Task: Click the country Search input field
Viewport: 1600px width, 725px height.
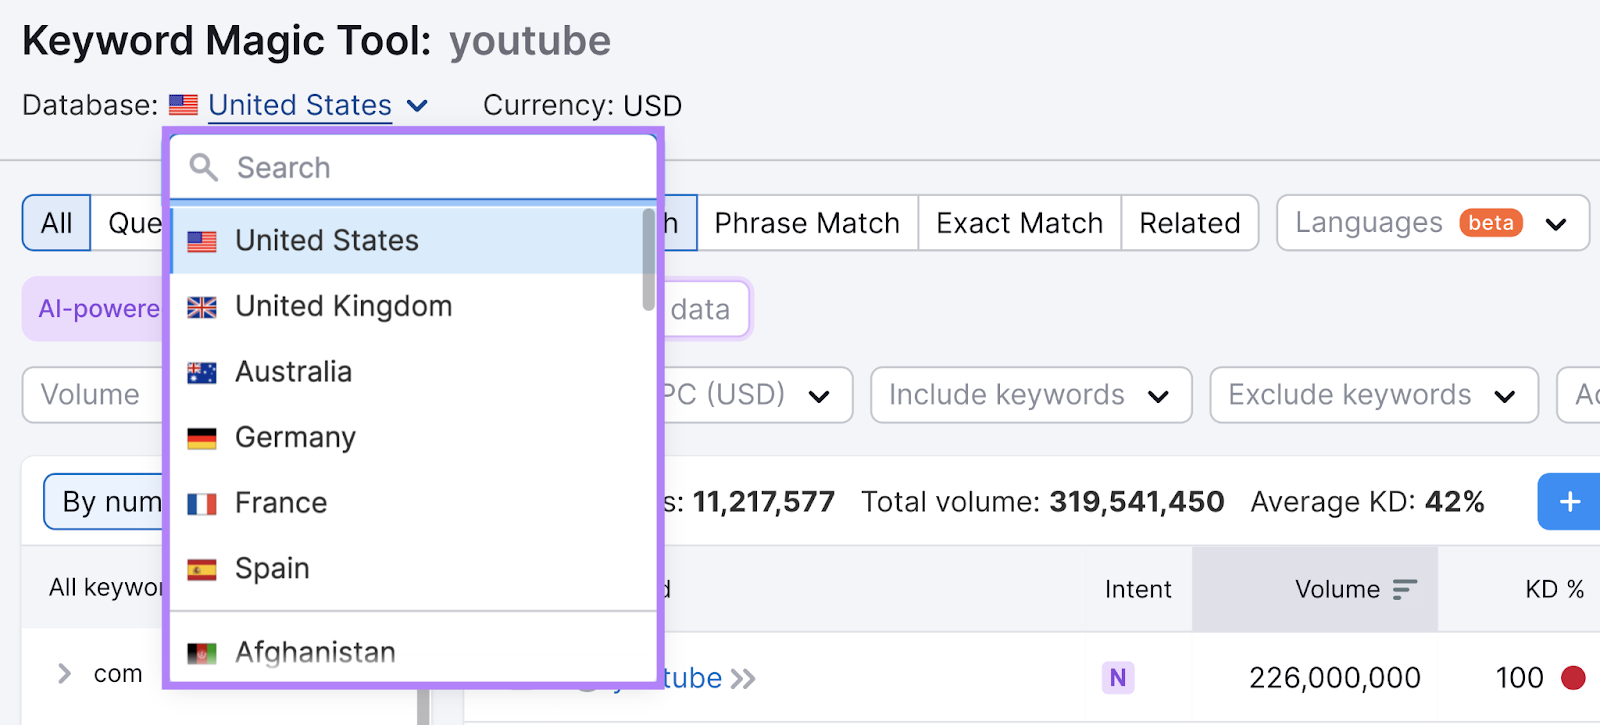Action: coord(413,167)
